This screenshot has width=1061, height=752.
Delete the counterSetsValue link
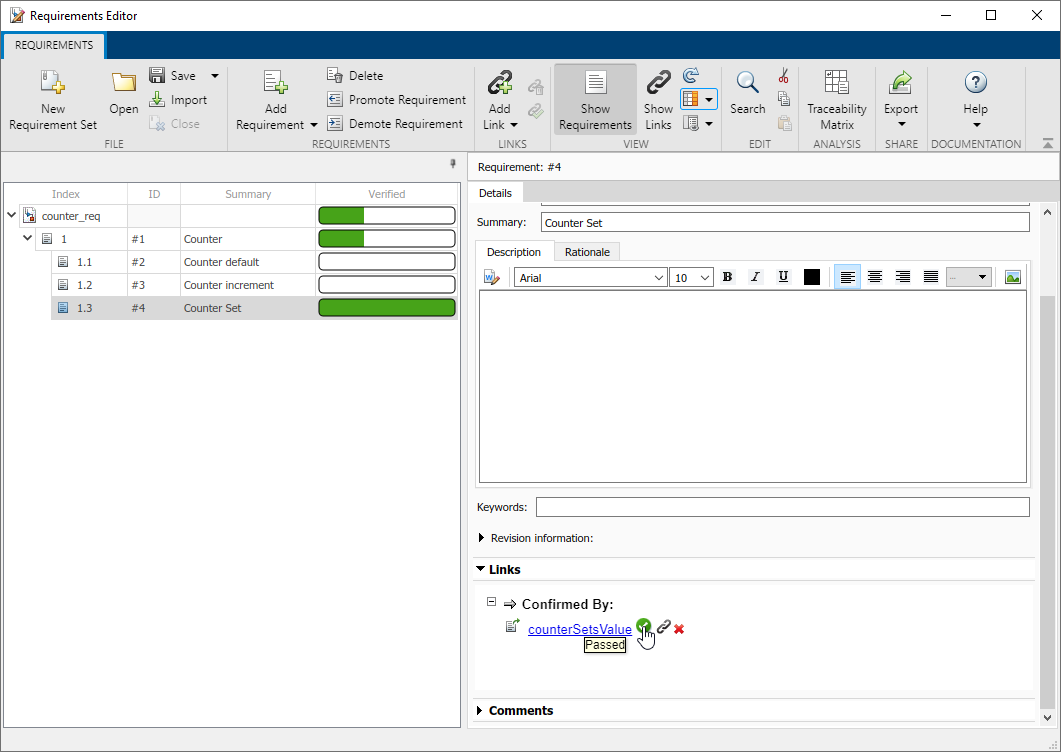(x=679, y=629)
